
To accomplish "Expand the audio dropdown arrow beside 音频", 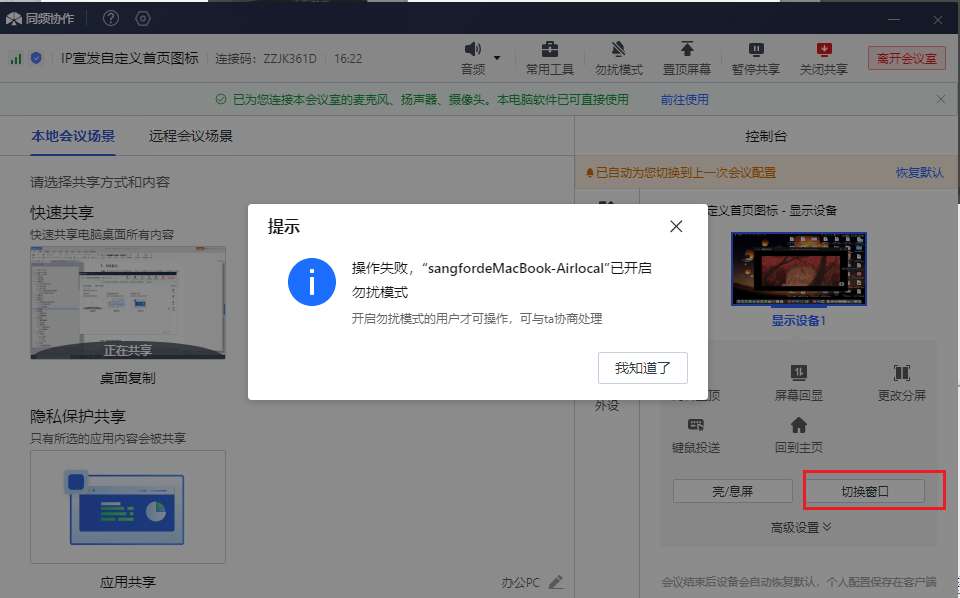I will [497, 58].
